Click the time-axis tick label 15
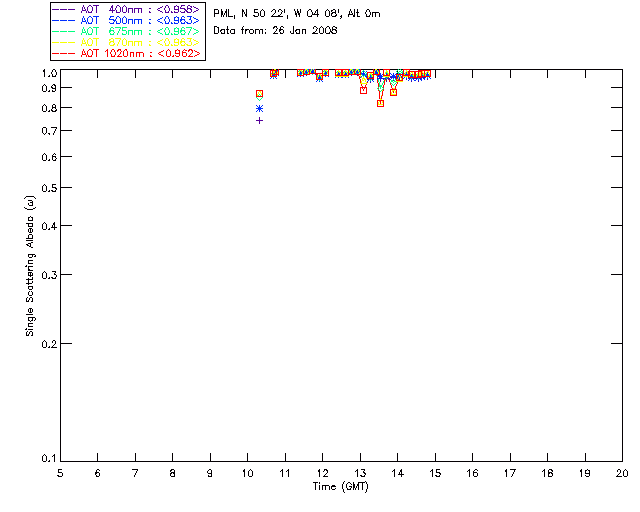 tap(435, 473)
